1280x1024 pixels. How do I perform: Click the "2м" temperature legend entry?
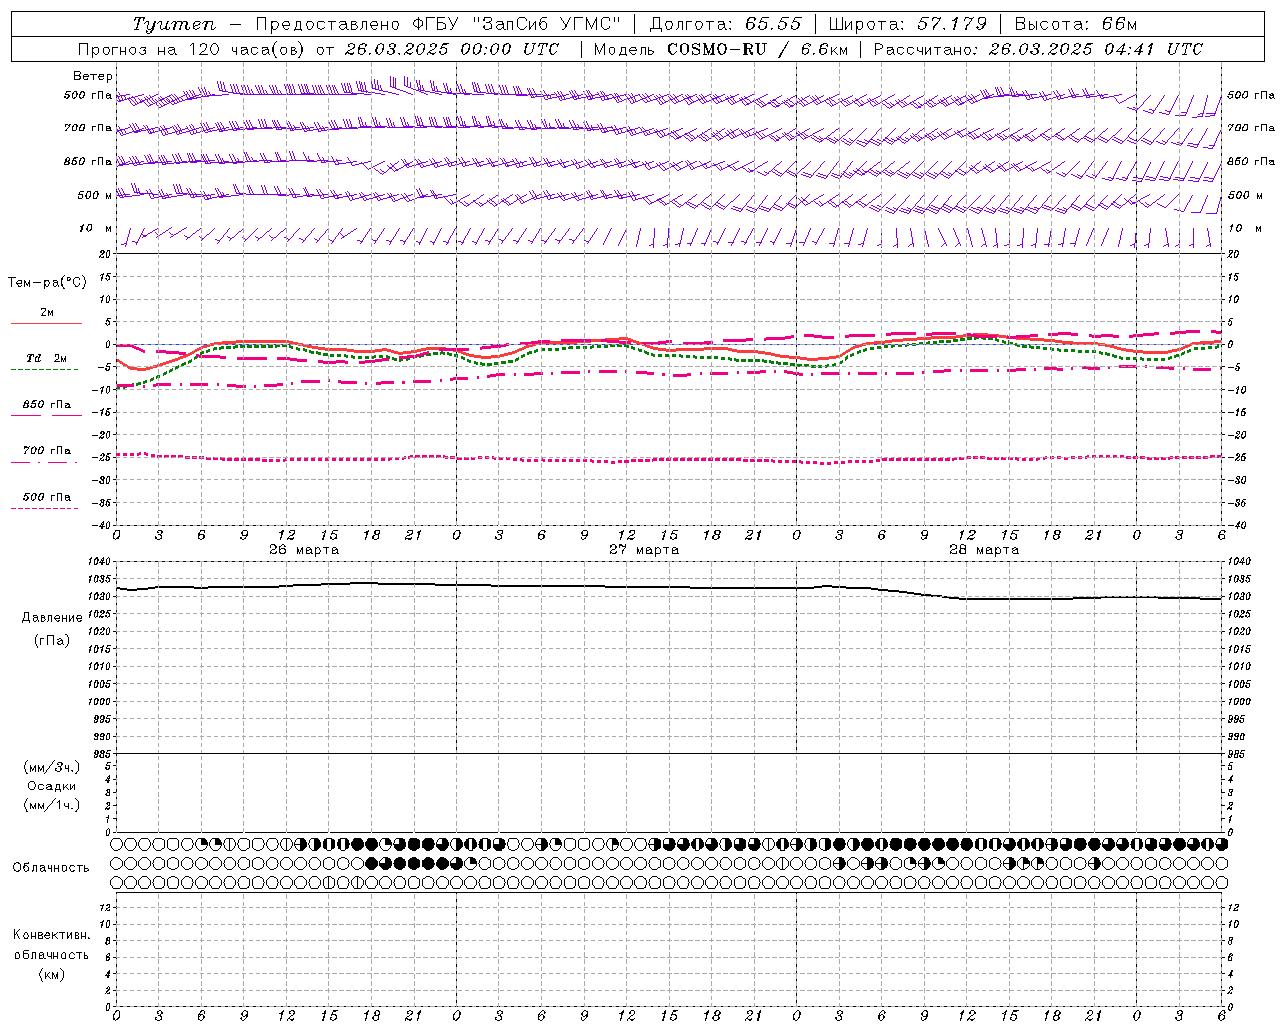pos(47,313)
